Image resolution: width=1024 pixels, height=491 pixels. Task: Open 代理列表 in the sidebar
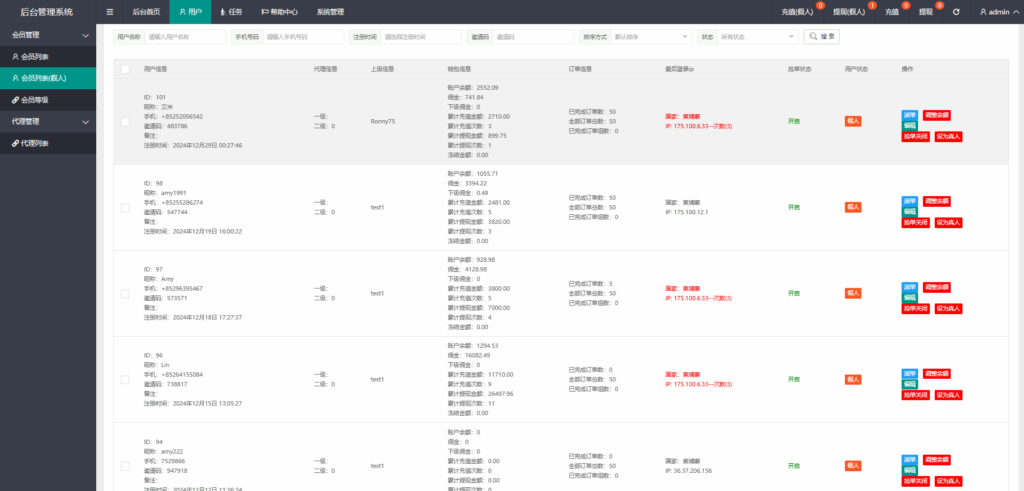(x=35, y=144)
